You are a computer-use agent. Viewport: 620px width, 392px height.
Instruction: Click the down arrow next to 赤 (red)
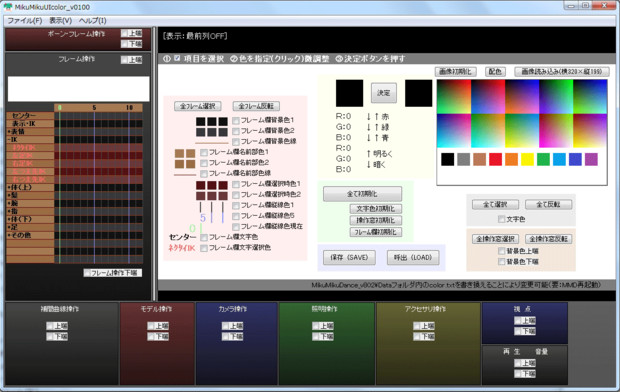coord(369,117)
